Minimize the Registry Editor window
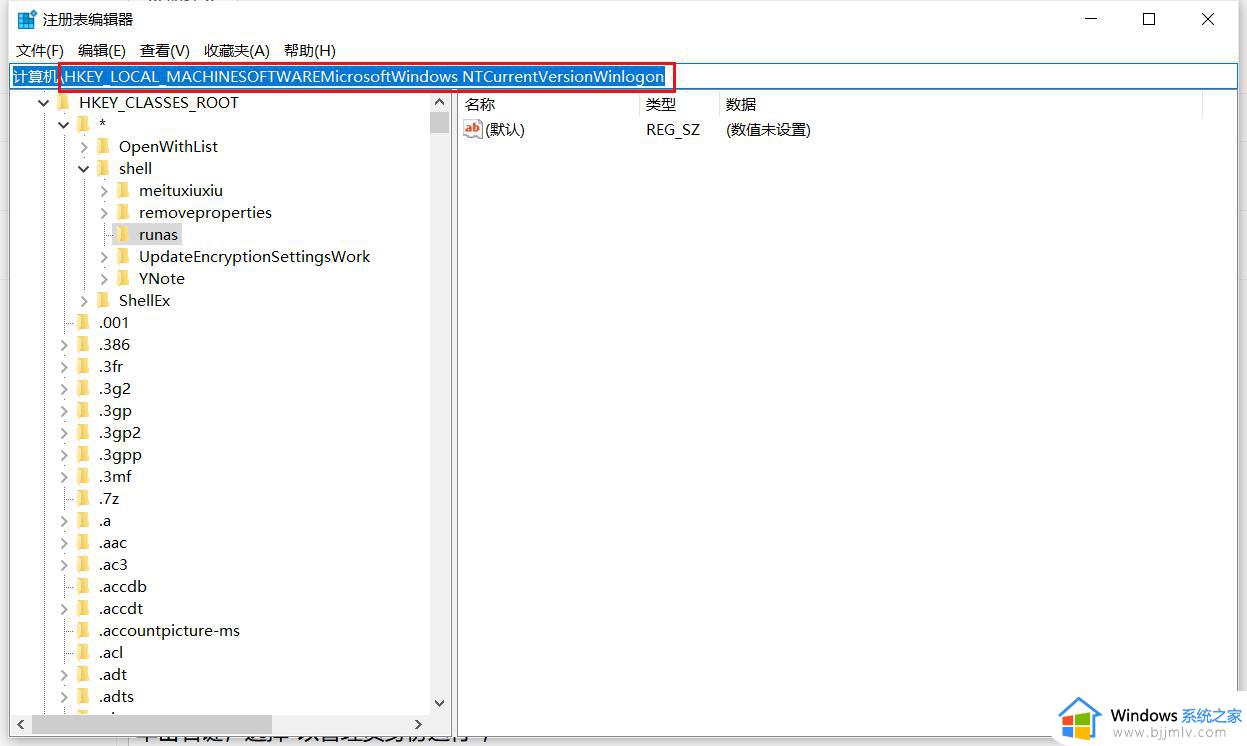Image resolution: width=1247 pixels, height=746 pixels. (1091, 19)
